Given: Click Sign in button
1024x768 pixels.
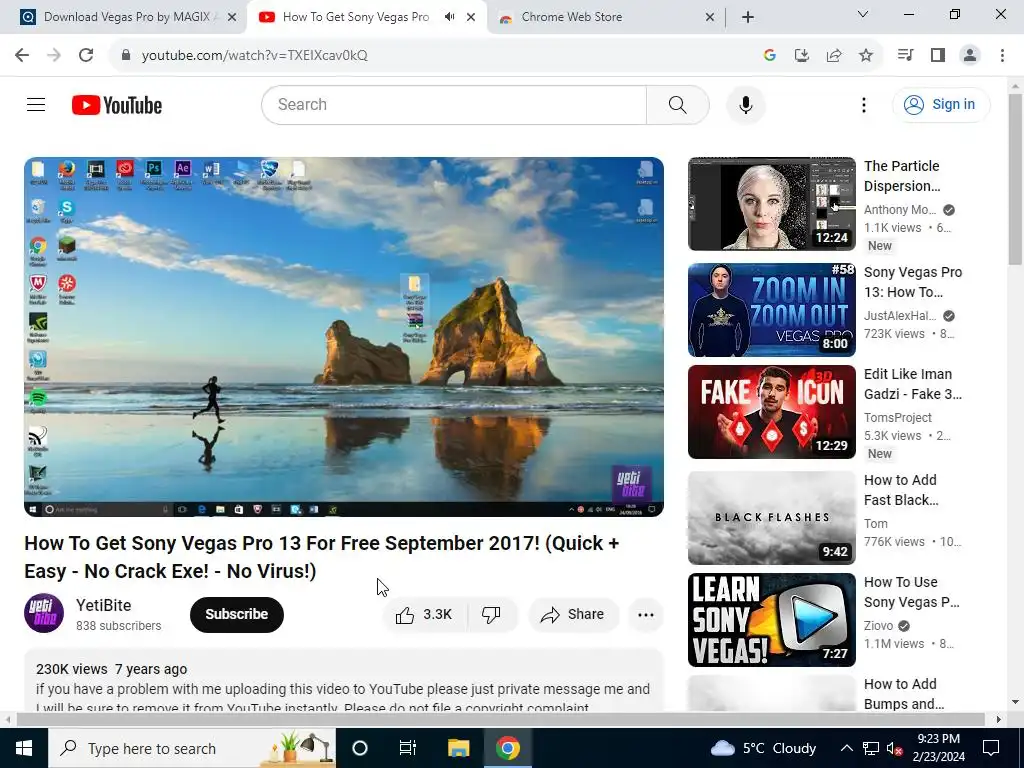Looking at the screenshot, I should [940, 104].
